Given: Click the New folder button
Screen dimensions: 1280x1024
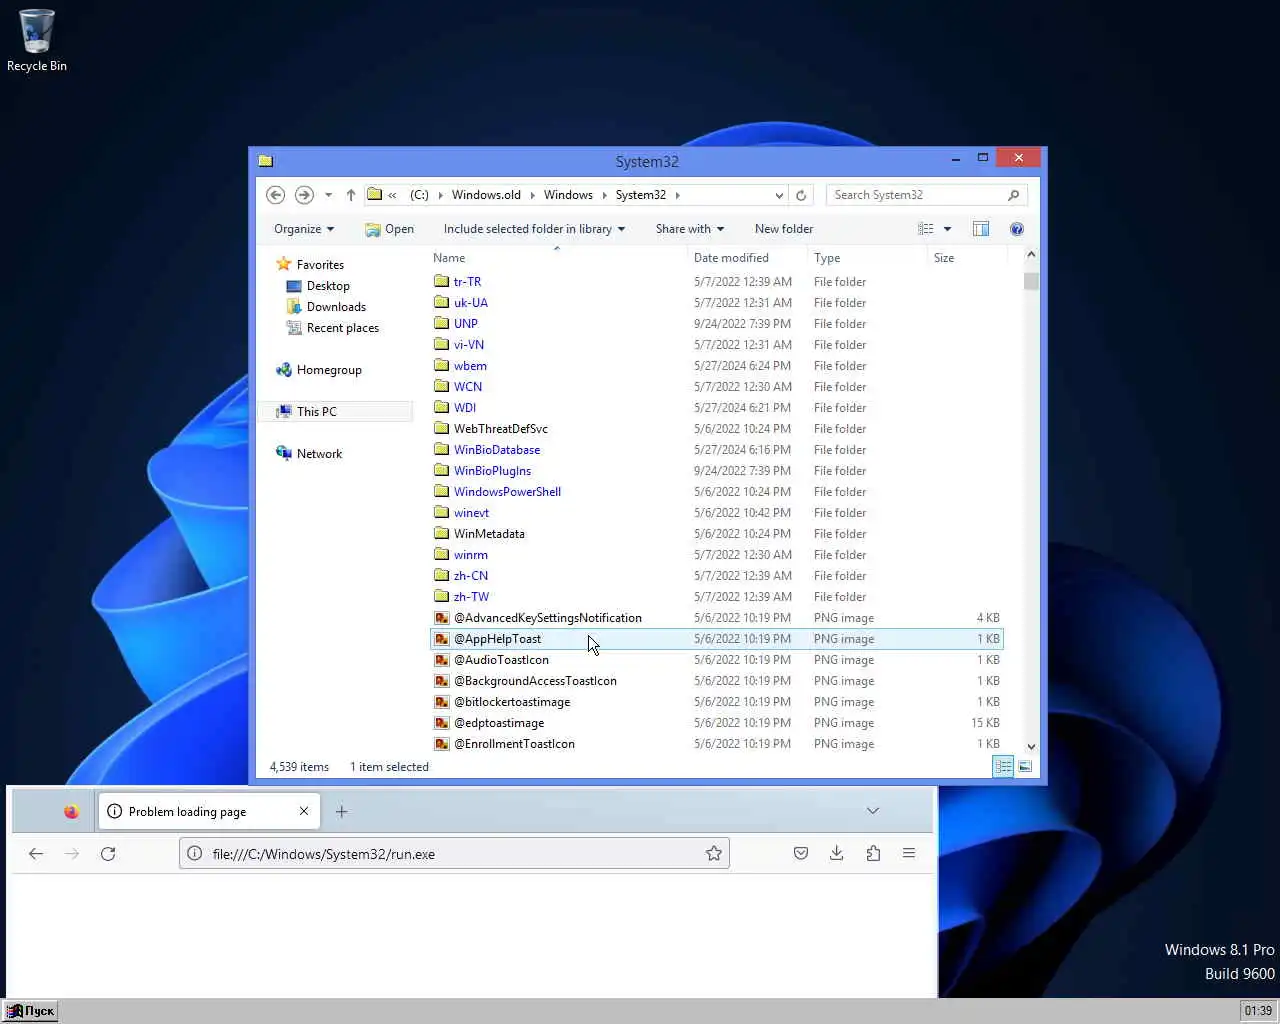Looking at the screenshot, I should coord(784,229).
